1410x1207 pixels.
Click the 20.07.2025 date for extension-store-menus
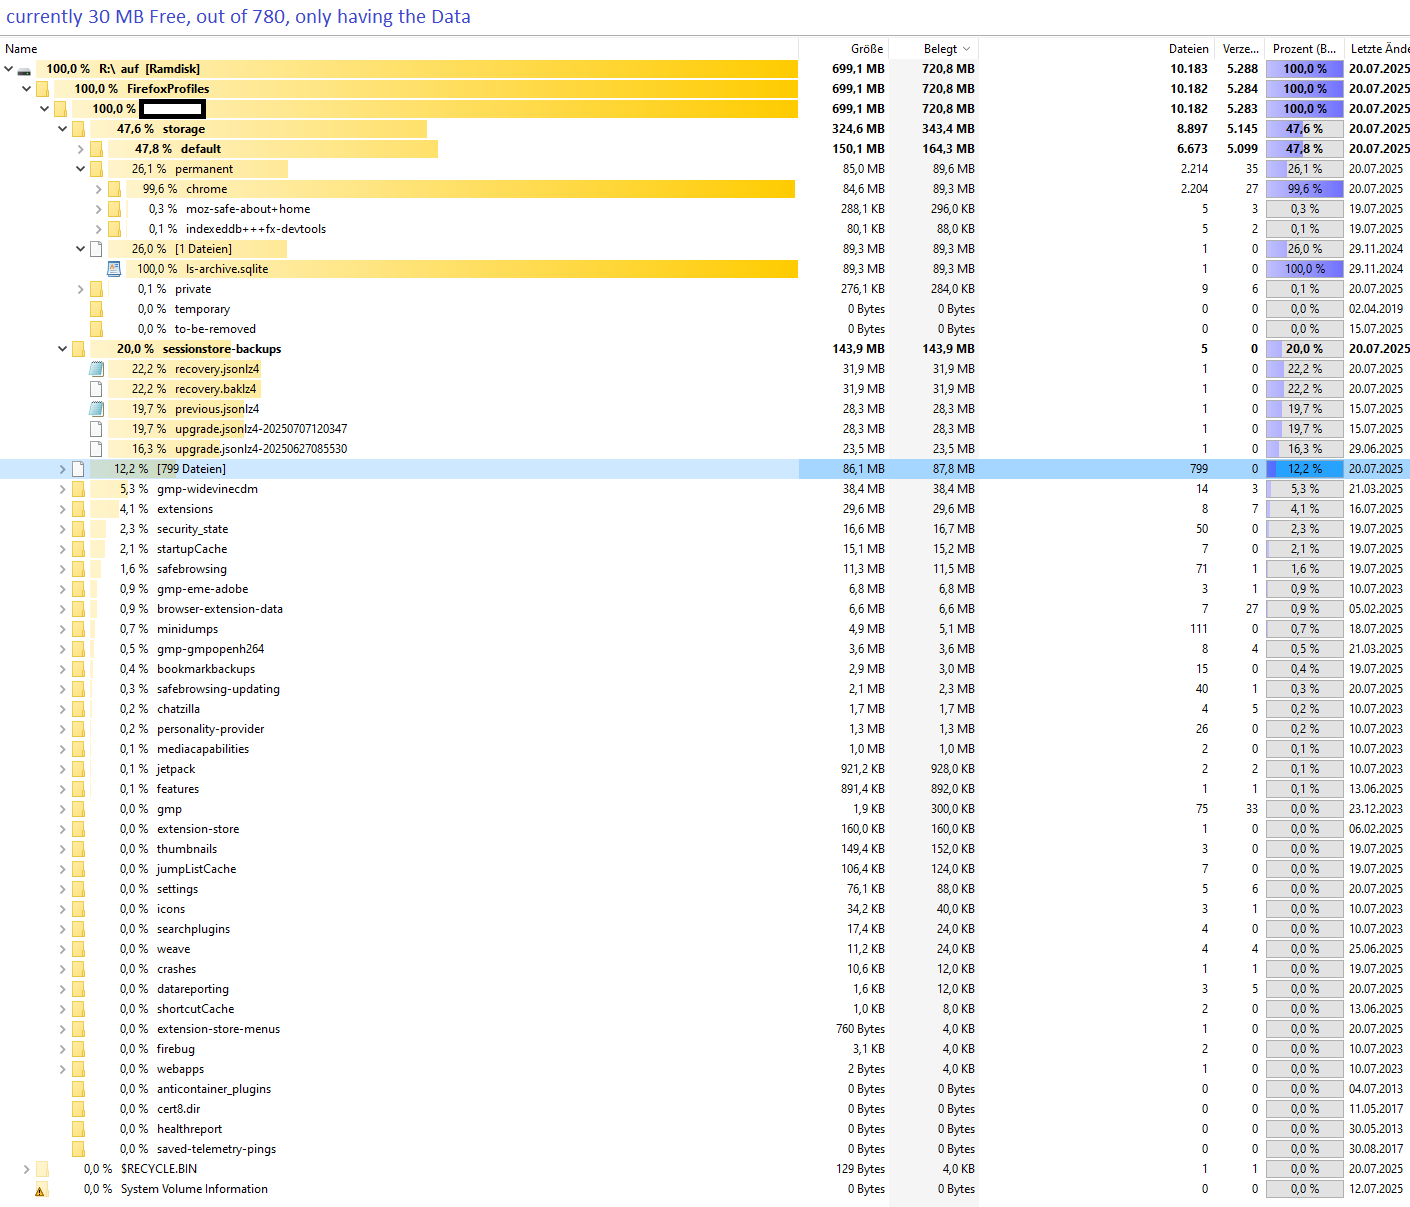coord(1376,1029)
